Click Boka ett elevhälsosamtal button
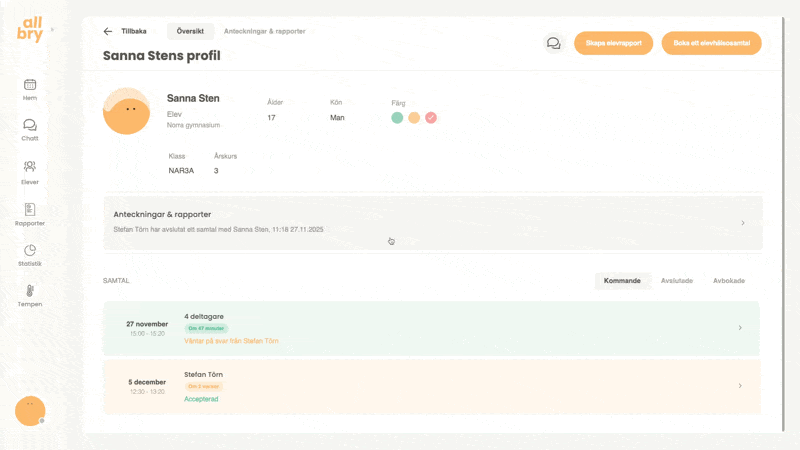800x450 pixels. point(711,43)
